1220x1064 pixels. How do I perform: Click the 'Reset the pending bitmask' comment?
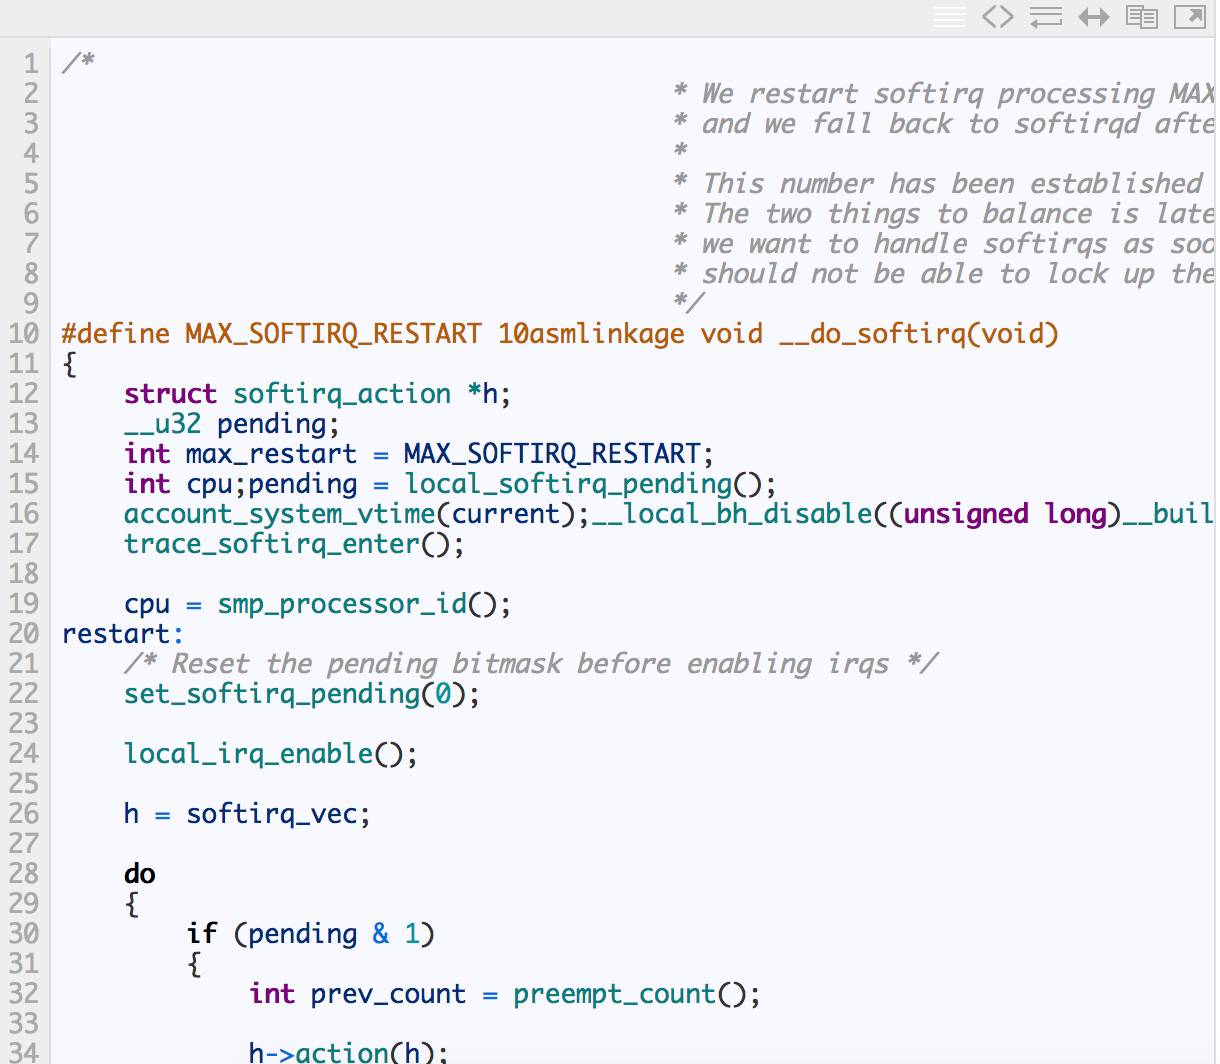pos(530,664)
